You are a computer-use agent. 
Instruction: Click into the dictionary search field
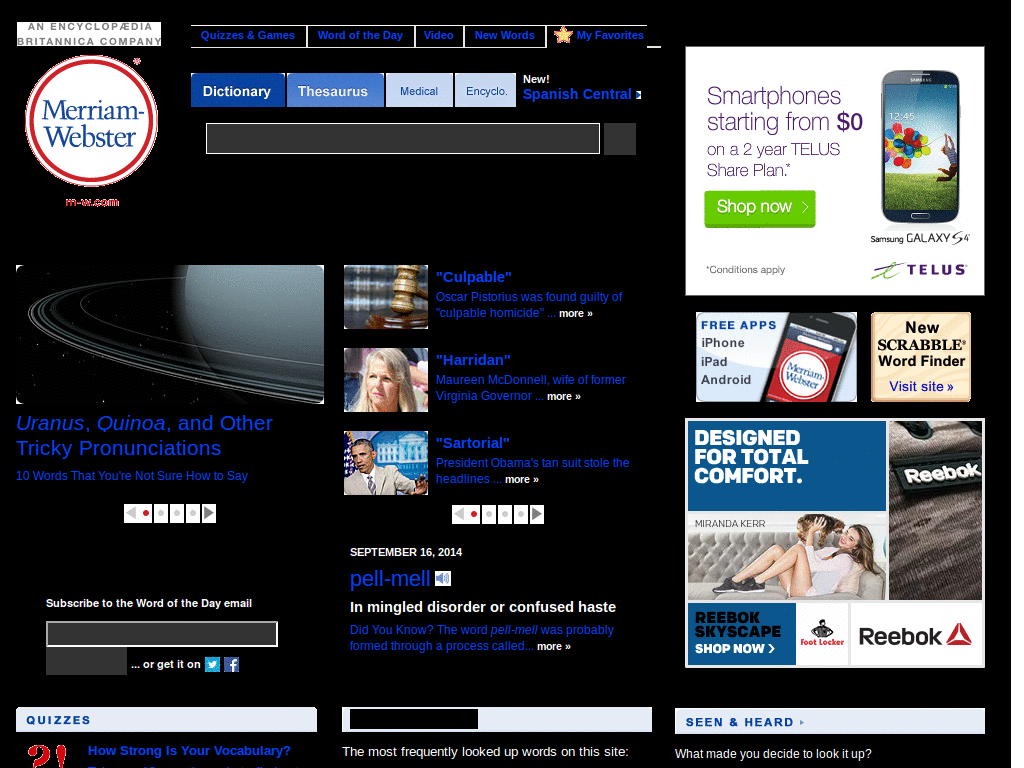click(403, 138)
